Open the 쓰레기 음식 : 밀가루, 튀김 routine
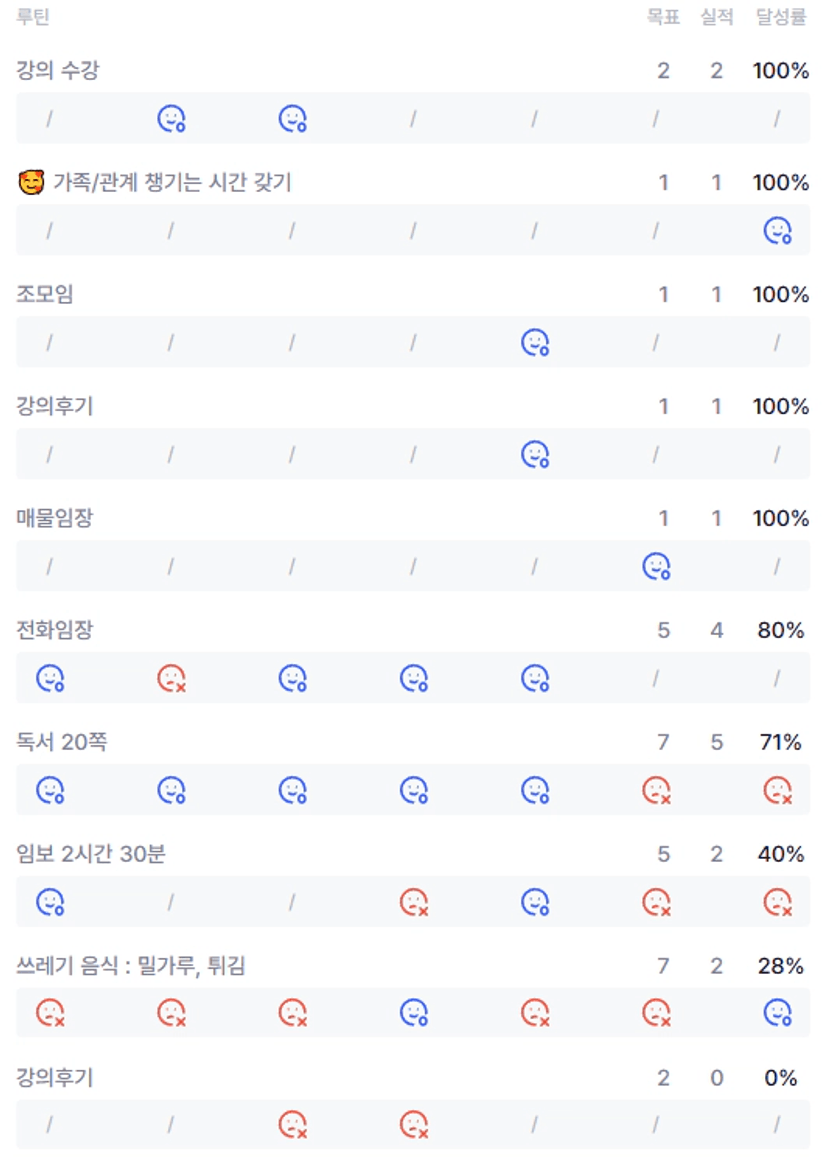The height and width of the screenshot is (1161, 827). tap(131, 966)
